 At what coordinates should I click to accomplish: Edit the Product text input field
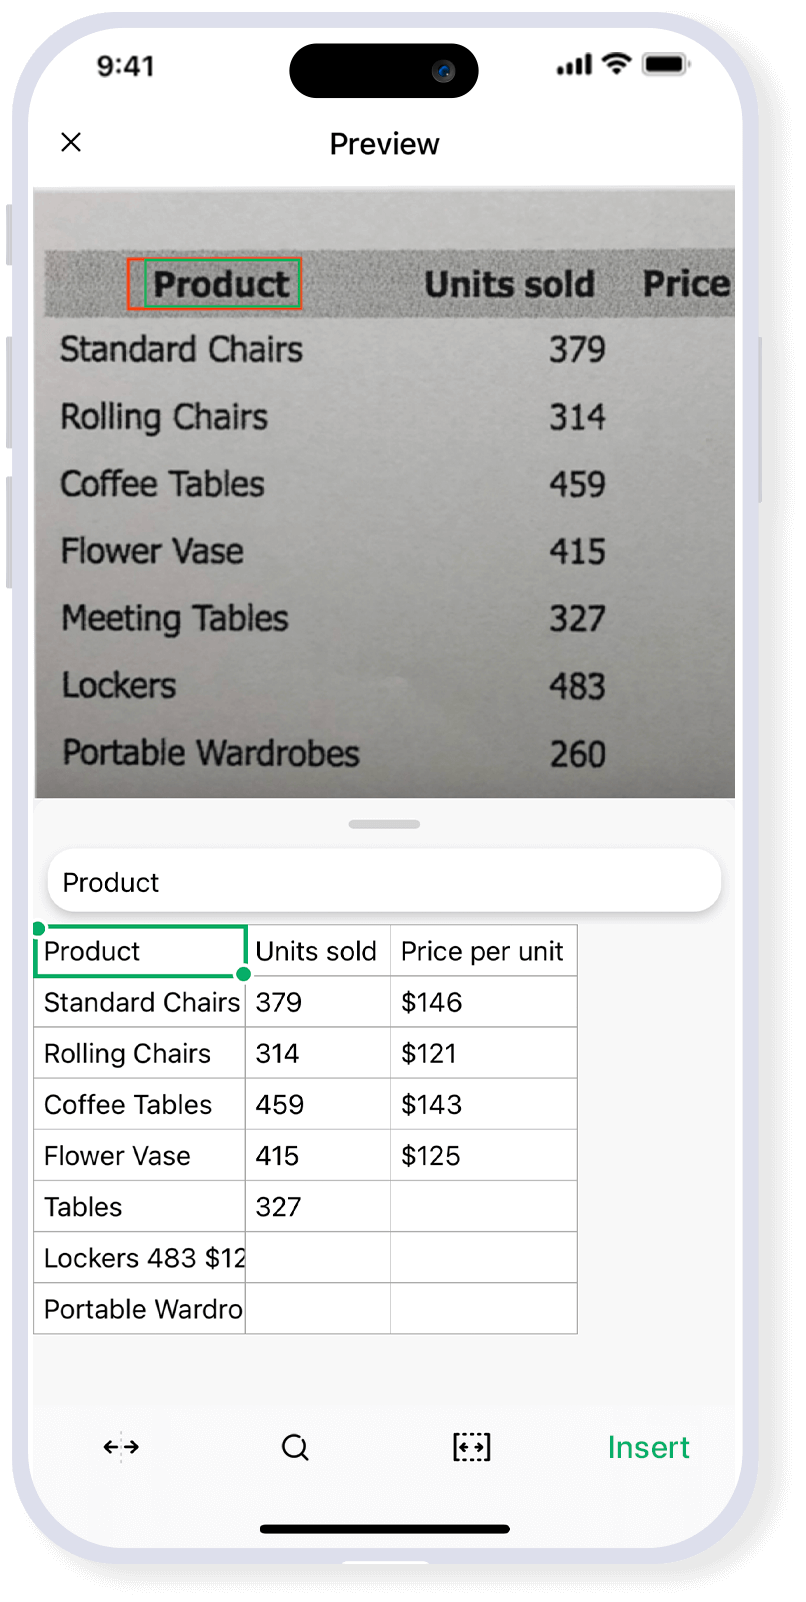pos(384,882)
